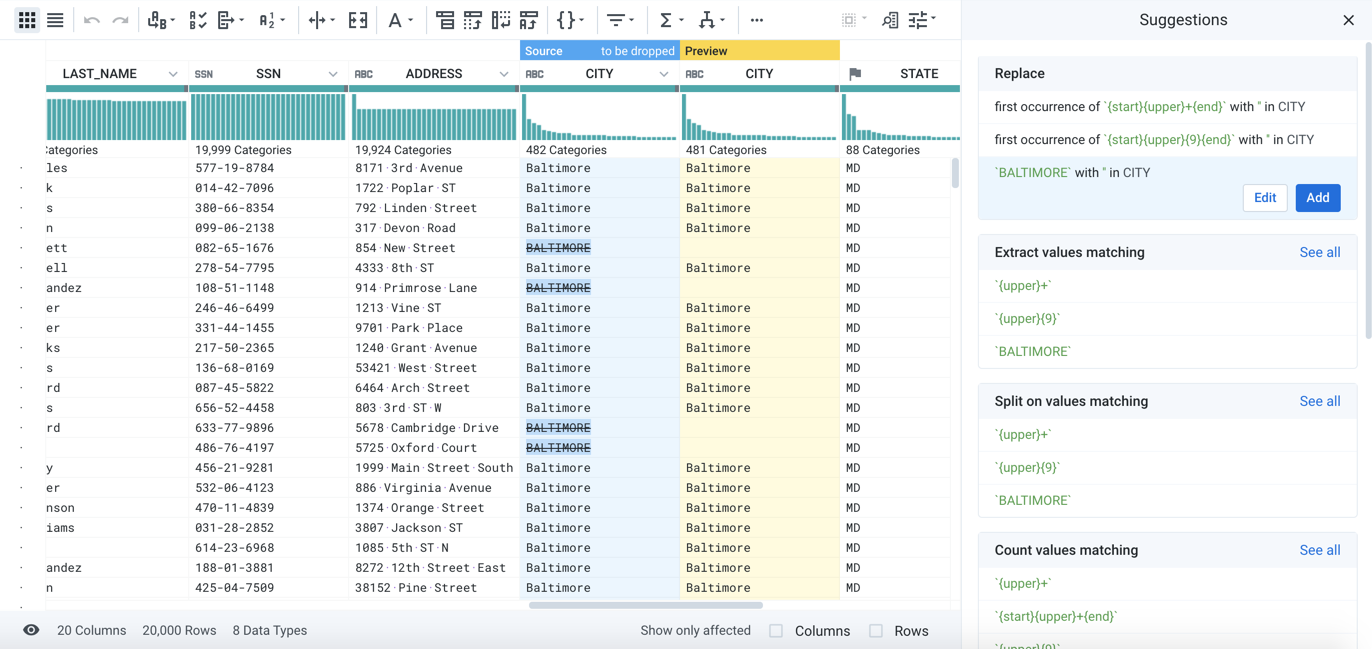Click the data grid horizontal scrollbar
The height and width of the screenshot is (649, 1372).
[x=646, y=605]
